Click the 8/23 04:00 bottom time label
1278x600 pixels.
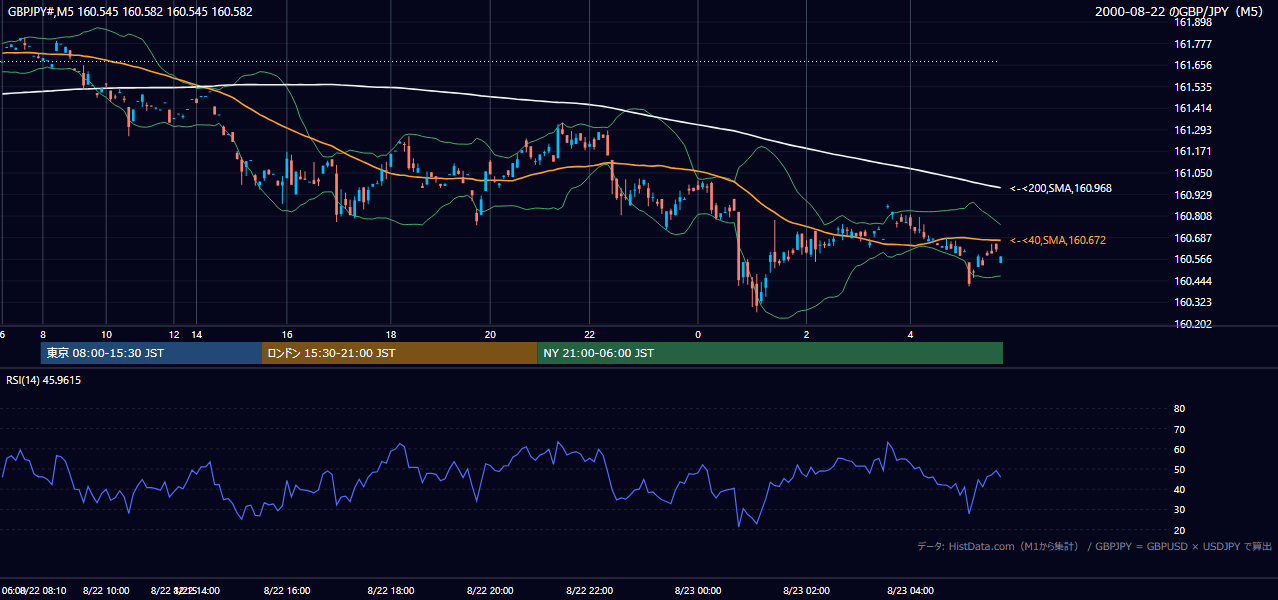910,590
